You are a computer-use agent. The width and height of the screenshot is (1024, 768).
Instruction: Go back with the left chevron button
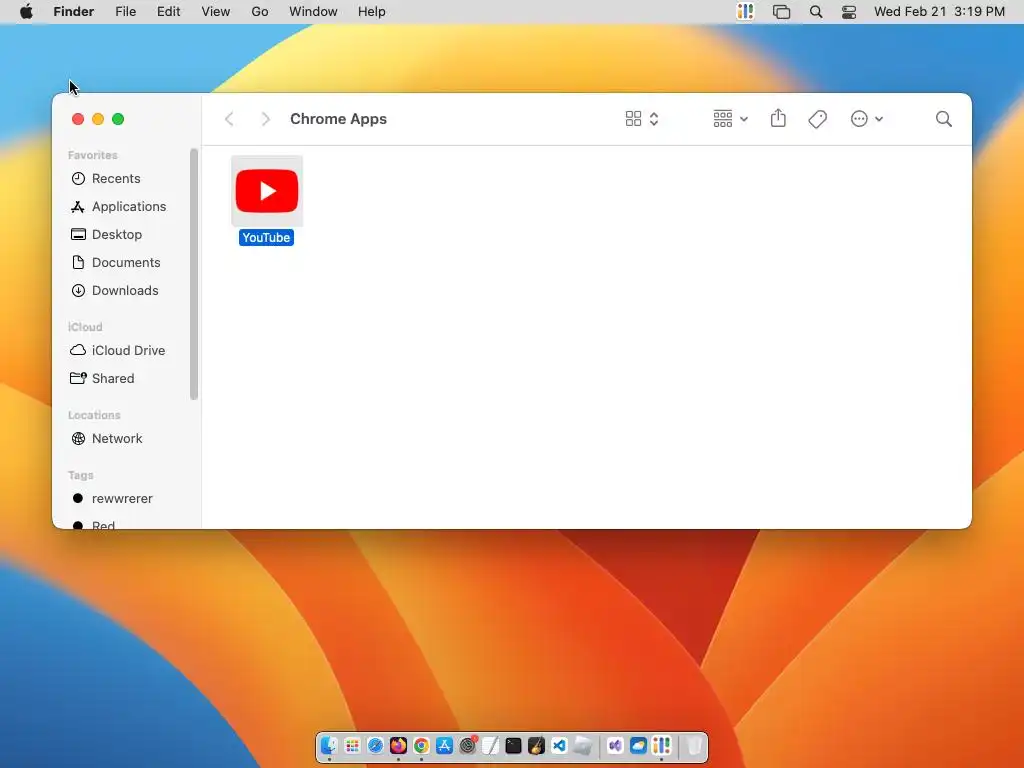coord(229,119)
